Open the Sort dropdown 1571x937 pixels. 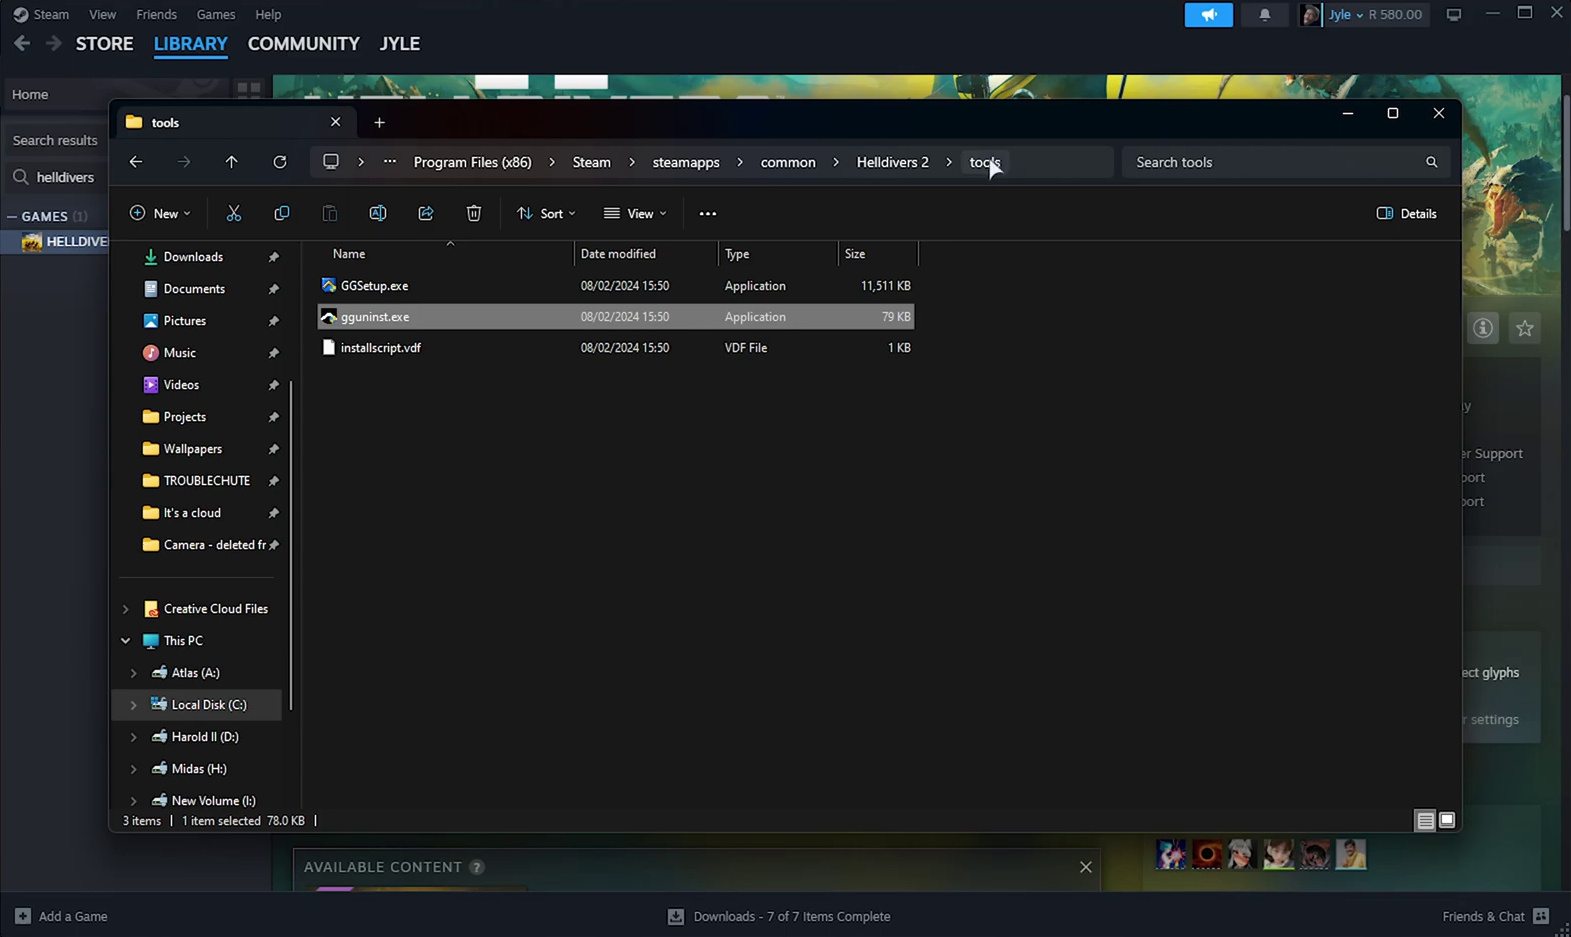point(546,213)
